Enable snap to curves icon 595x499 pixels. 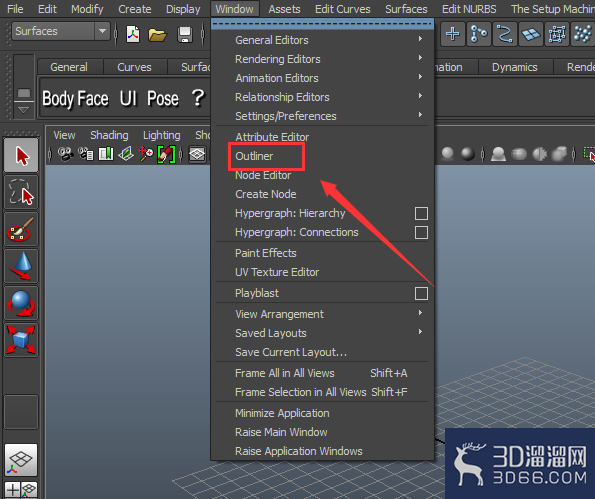[479, 34]
